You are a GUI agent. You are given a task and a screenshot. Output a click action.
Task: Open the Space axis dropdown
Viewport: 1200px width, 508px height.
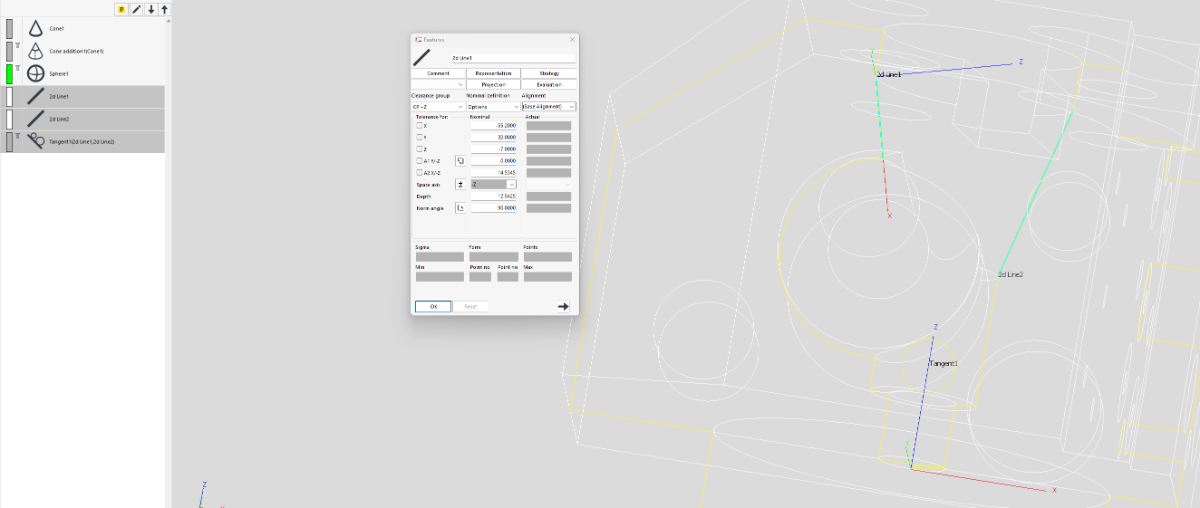(494, 184)
